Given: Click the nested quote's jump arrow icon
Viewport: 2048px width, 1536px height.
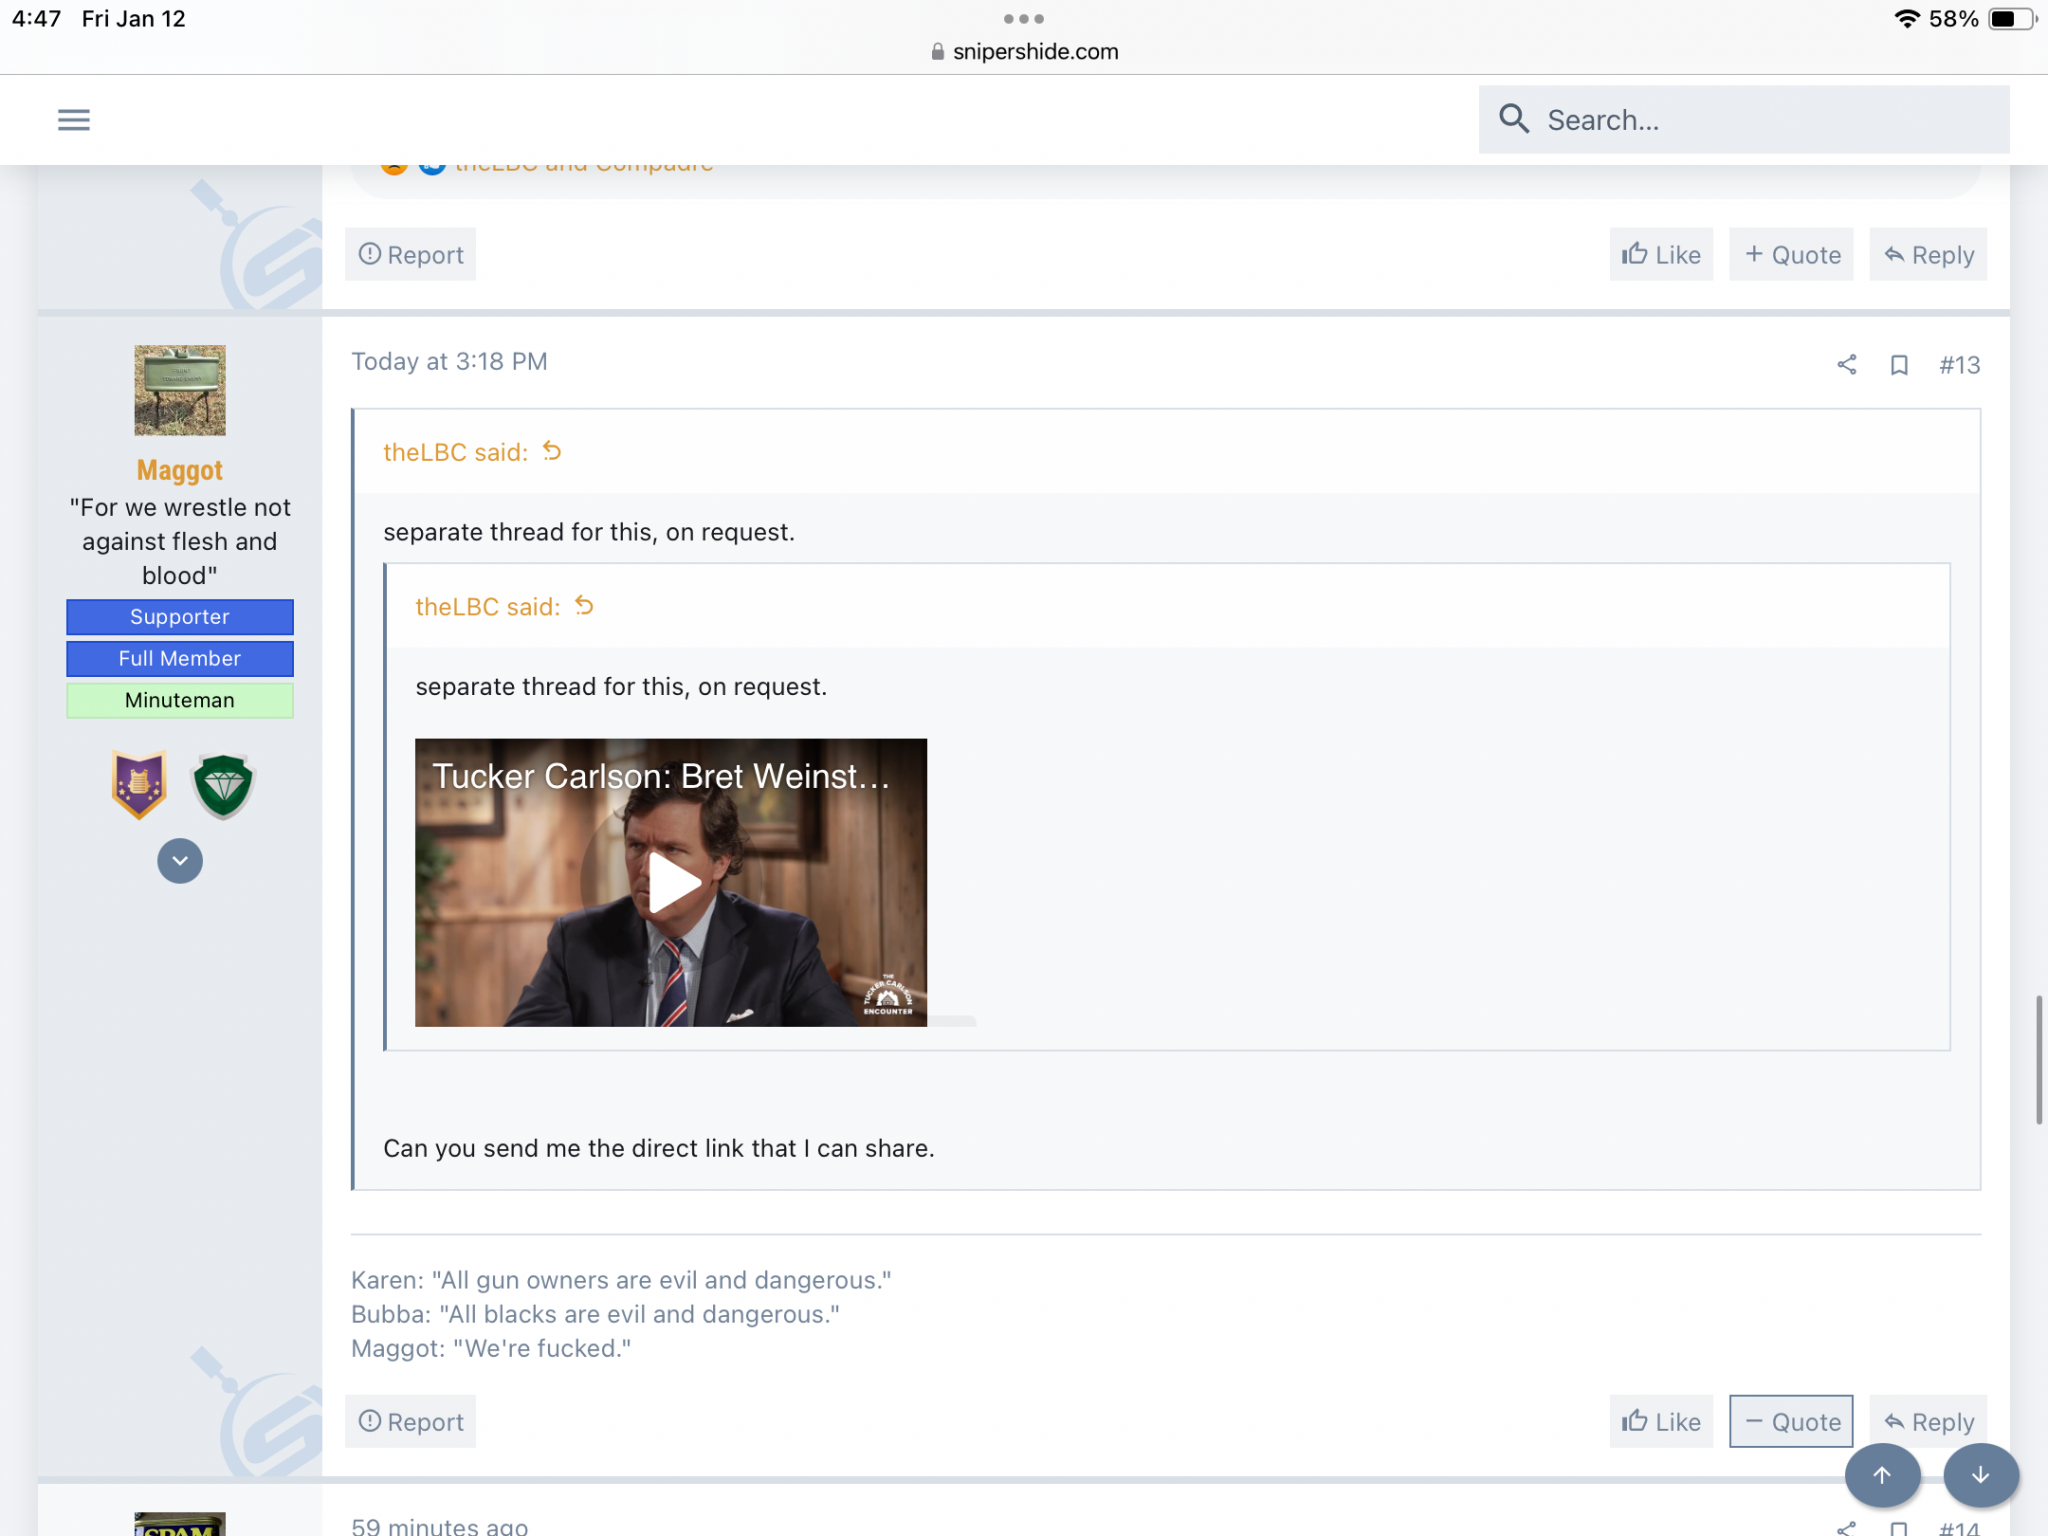Looking at the screenshot, I should click(x=584, y=606).
